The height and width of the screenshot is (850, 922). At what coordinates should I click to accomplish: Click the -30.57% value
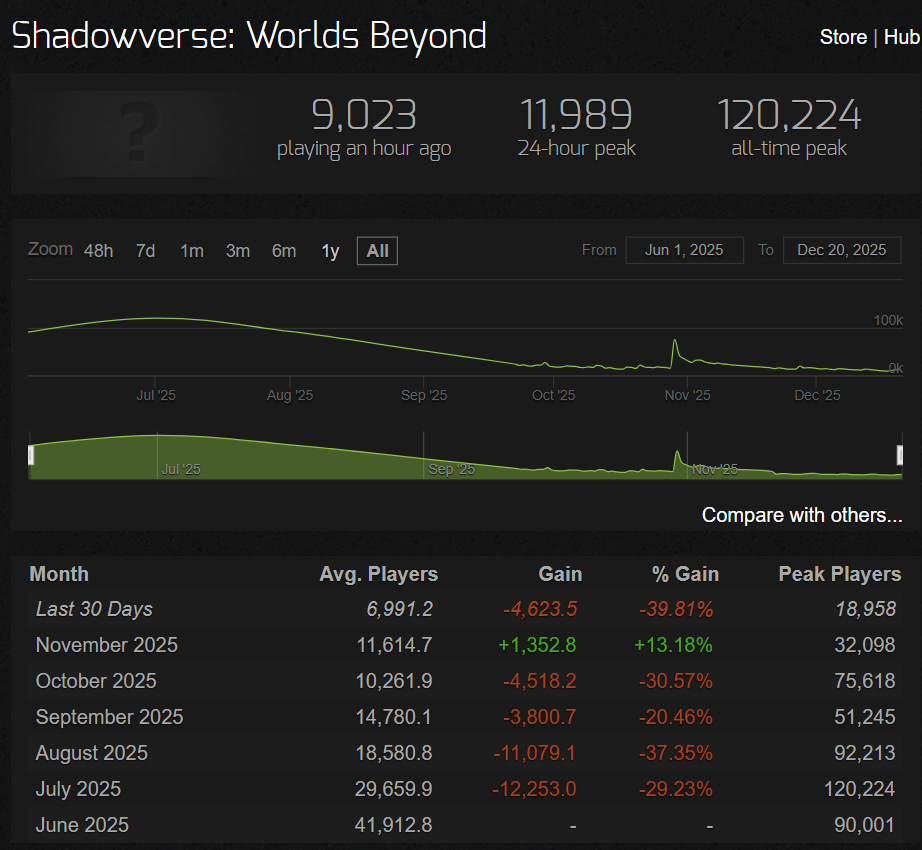676,681
